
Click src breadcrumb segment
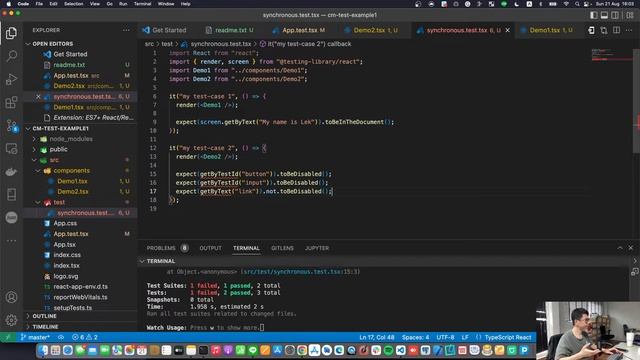tap(149, 44)
